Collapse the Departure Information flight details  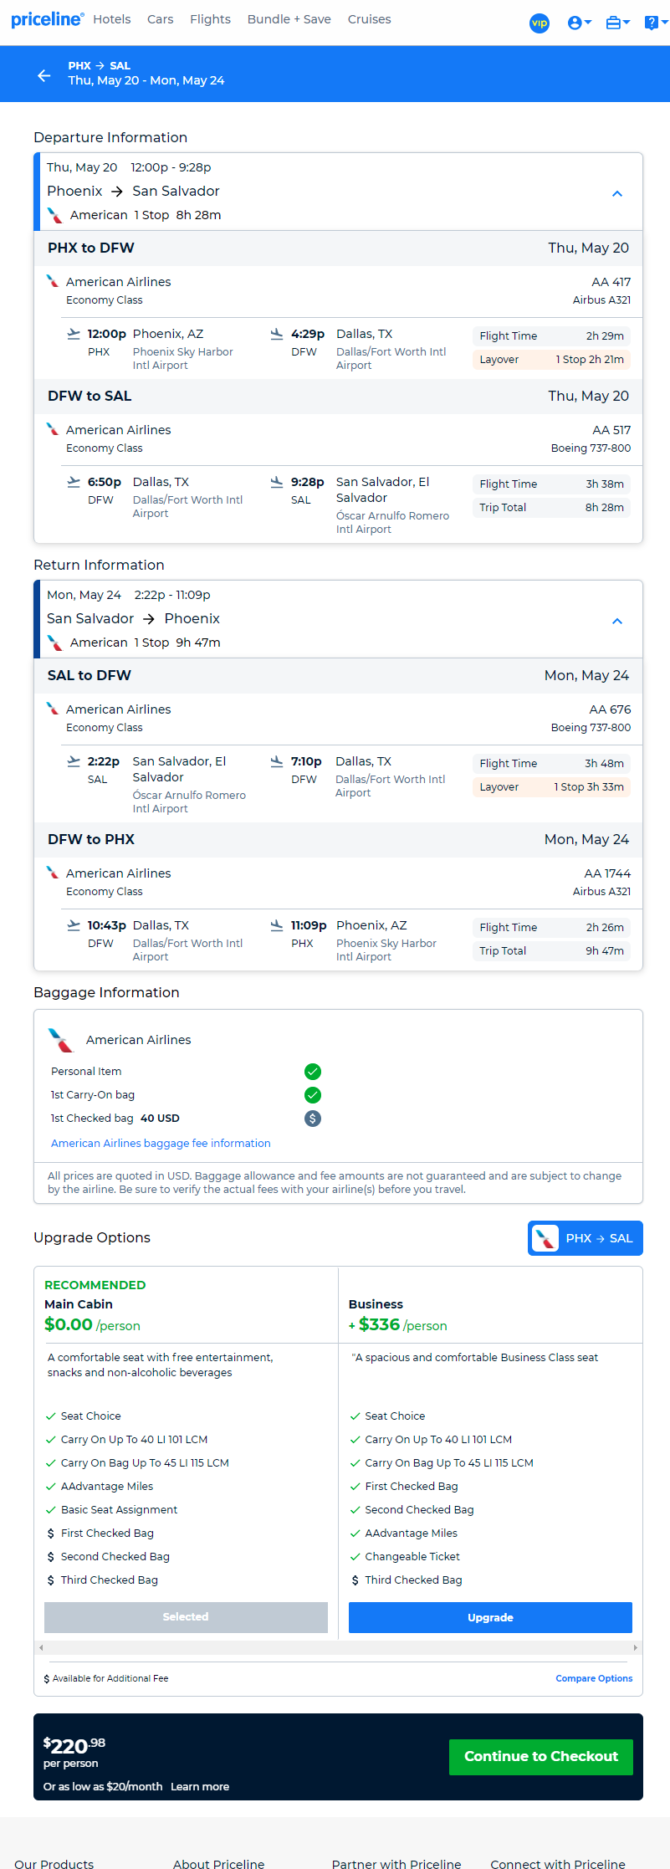tap(617, 194)
